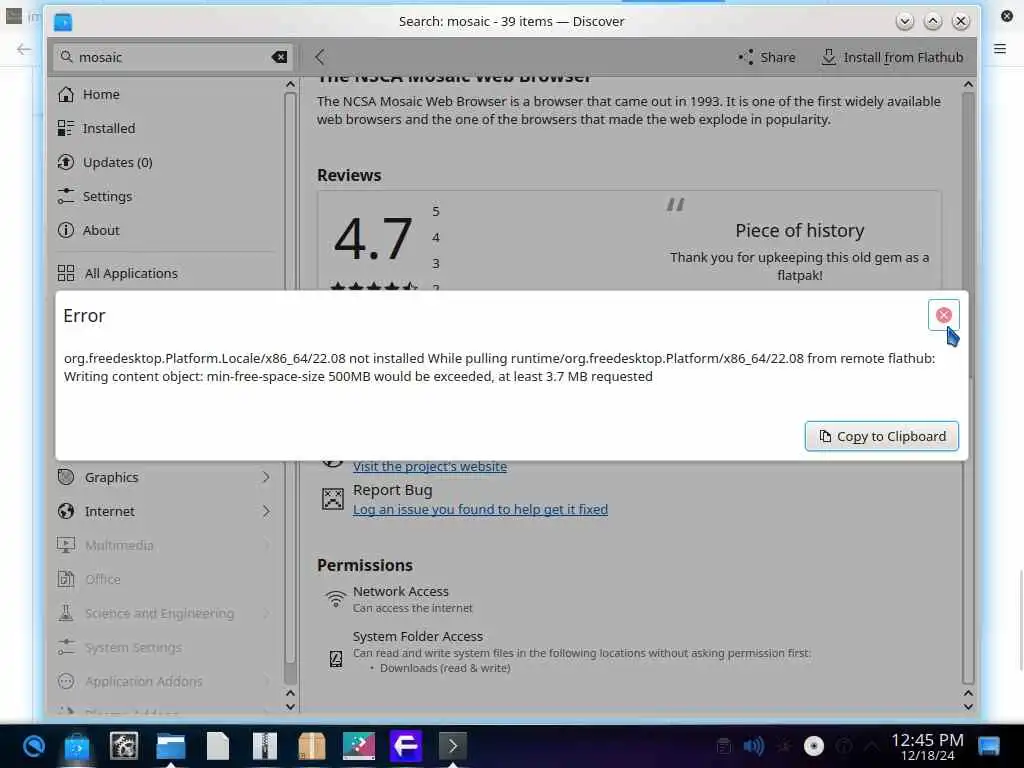Select System Settings category
Screen dimensions: 1024x768
pyautogui.click(x=167, y=647)
